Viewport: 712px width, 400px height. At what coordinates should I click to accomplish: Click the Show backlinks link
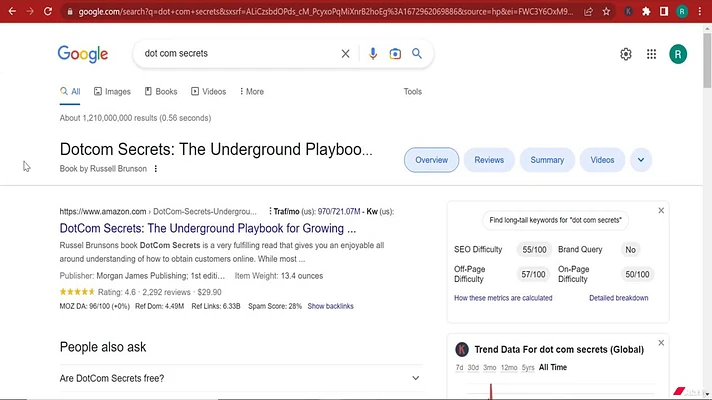[x=330, y=306]
